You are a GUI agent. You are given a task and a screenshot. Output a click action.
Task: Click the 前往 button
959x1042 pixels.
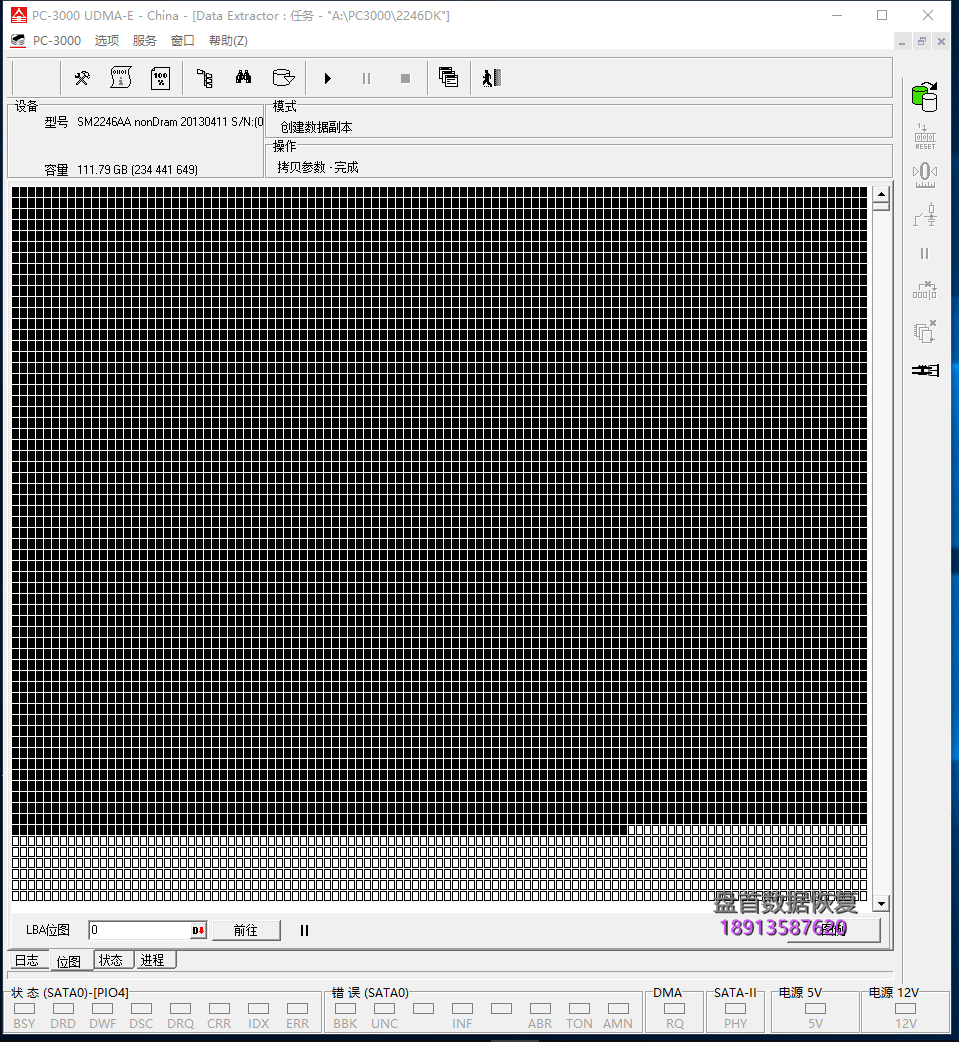pos(246,930)
